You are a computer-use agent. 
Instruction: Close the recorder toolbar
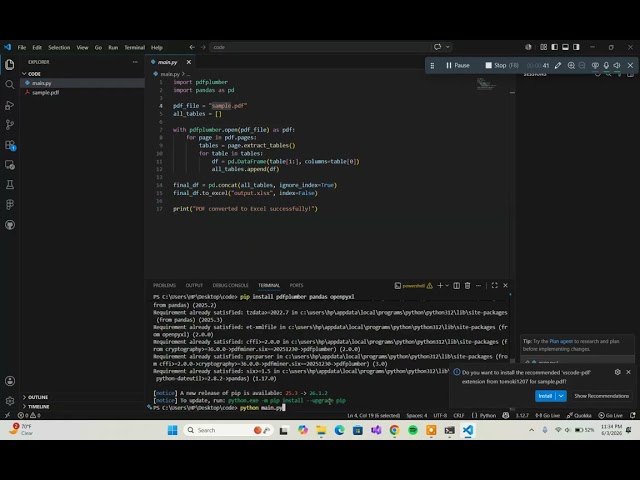point(630,65)
